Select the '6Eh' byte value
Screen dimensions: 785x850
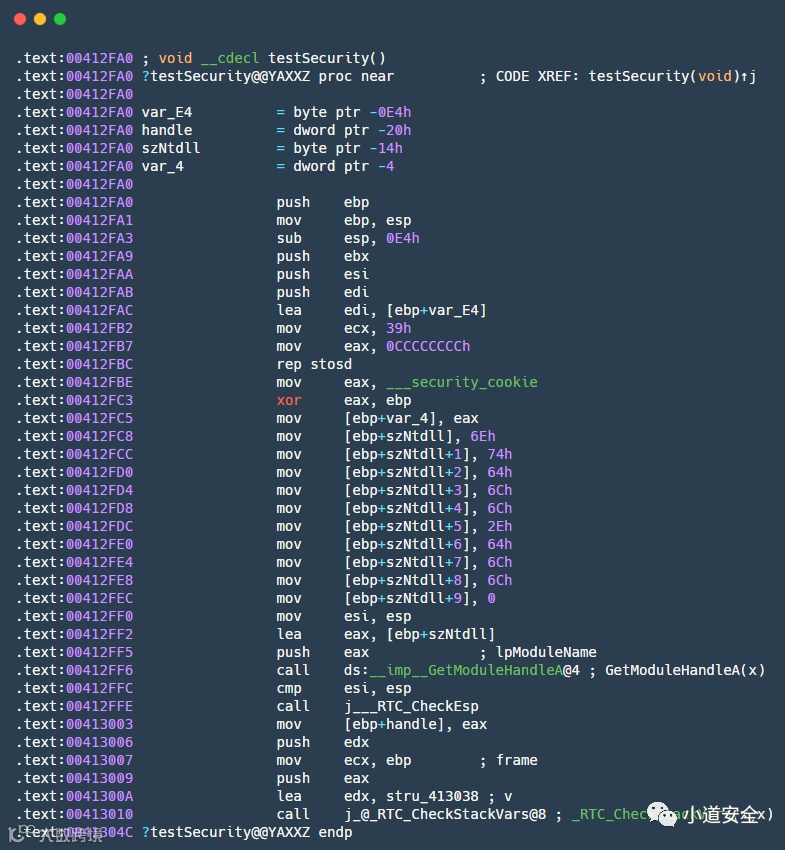tap(482, 436)
